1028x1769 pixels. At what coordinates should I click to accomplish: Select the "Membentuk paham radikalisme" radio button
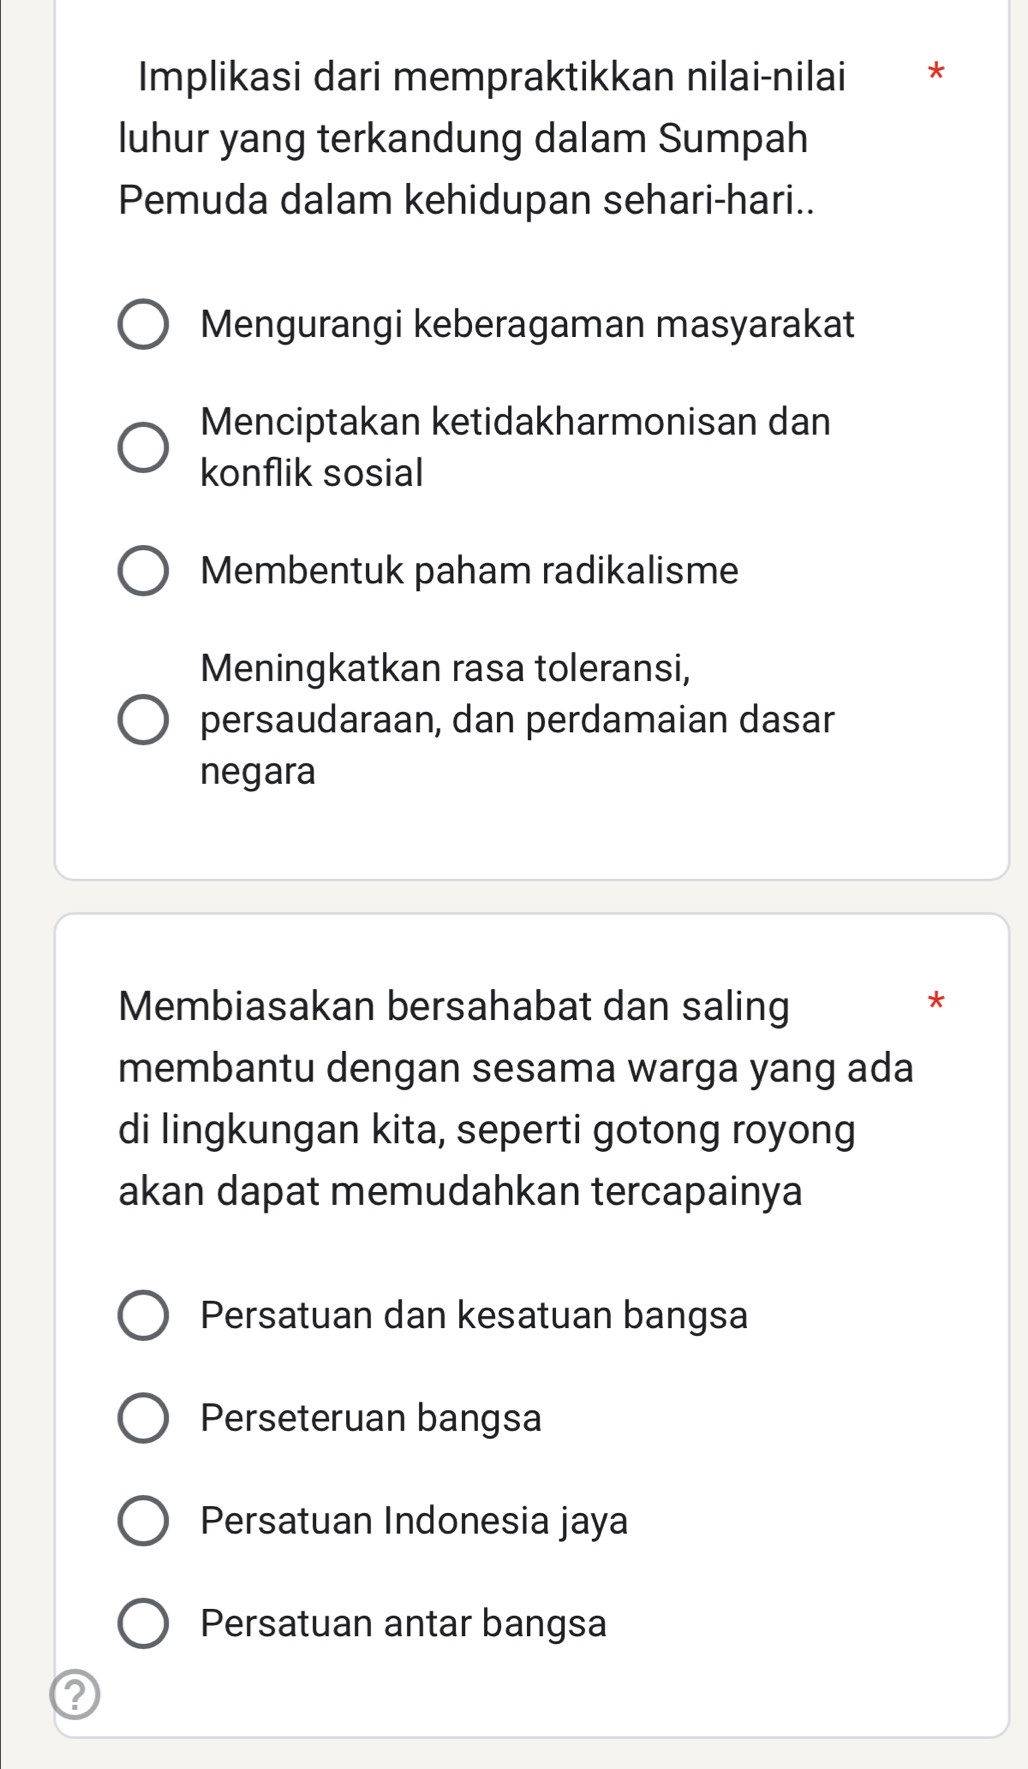(x=143, y=571)
